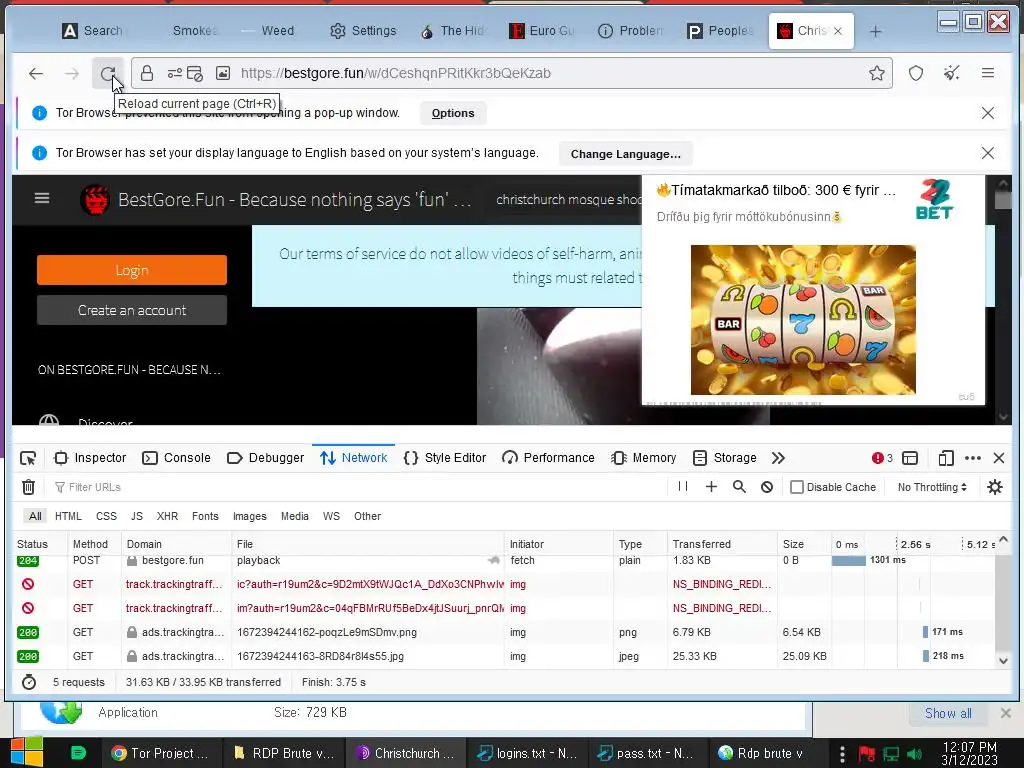Click the red error count badge
The height and width of the screenshot is (768, 1024).
point(882,458)
